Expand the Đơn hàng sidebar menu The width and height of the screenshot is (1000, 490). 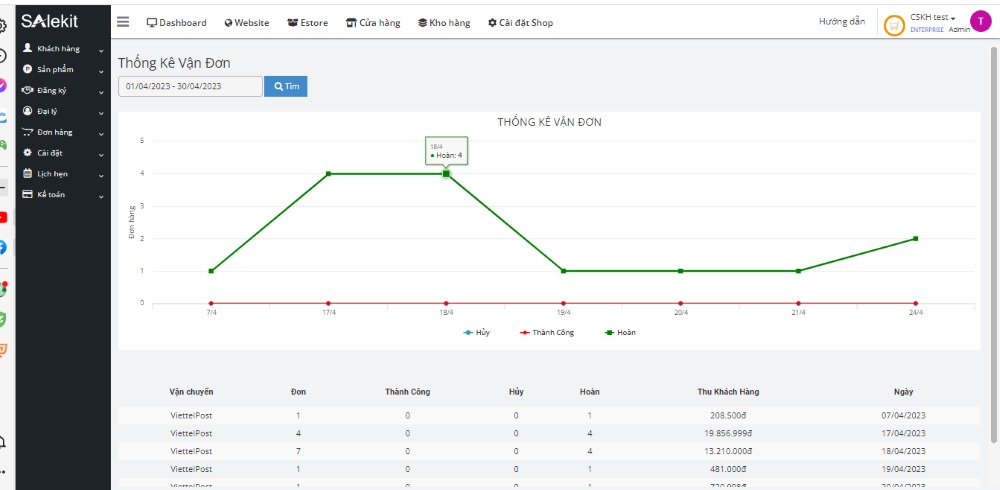63,132
